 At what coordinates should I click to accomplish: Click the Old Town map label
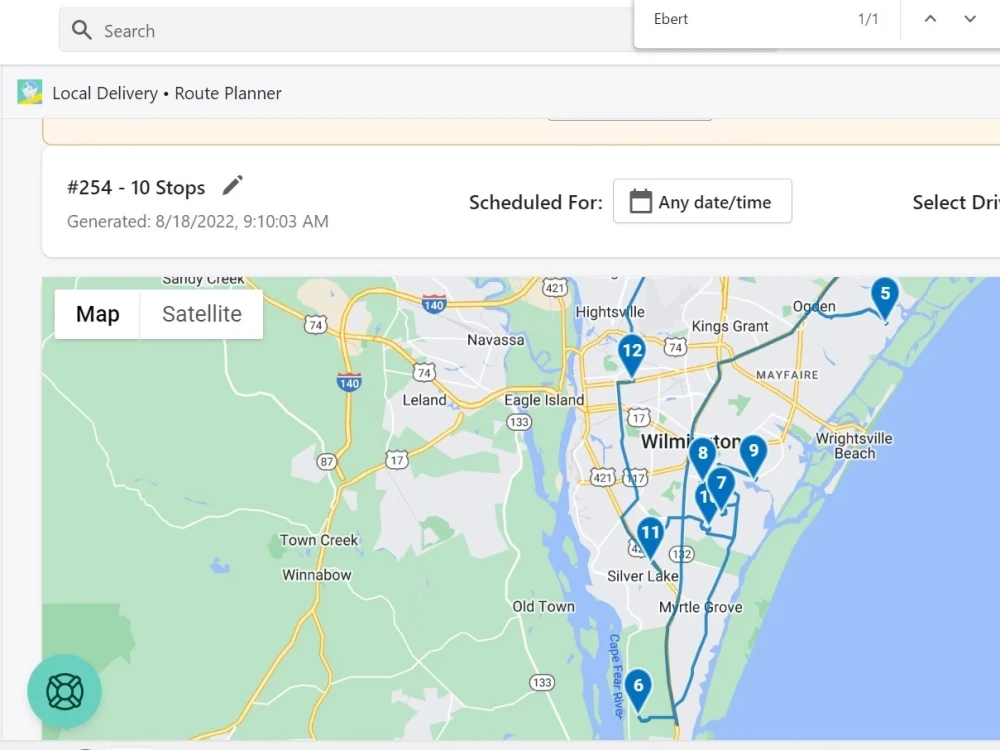(x=543, y=607)
